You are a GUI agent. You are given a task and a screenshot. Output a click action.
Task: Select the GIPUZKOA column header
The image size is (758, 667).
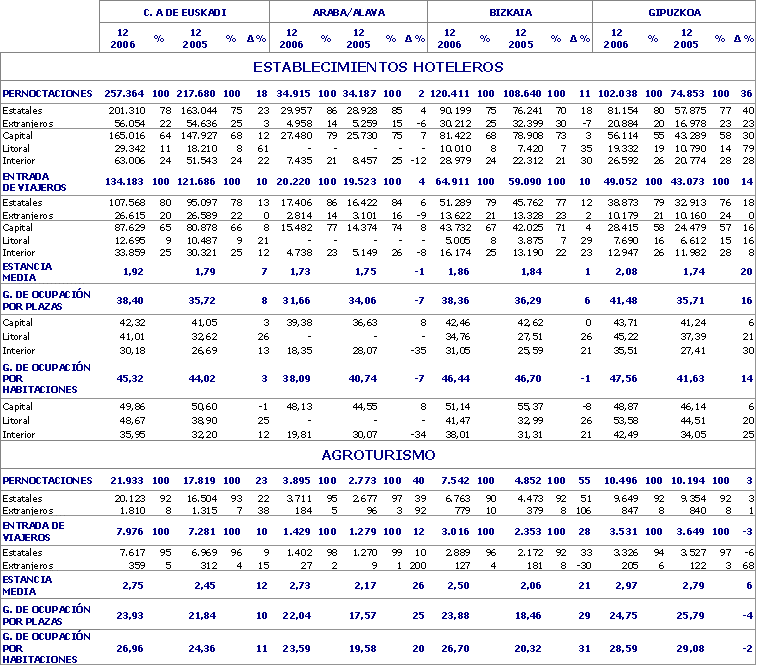pos(674,12)
